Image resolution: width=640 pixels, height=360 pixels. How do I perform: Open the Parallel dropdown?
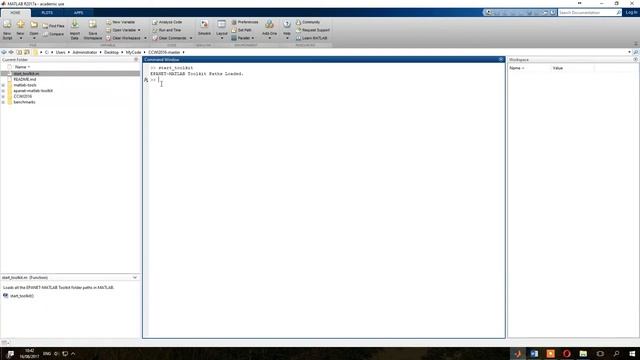pyautogui.click(x=243, y=38)
